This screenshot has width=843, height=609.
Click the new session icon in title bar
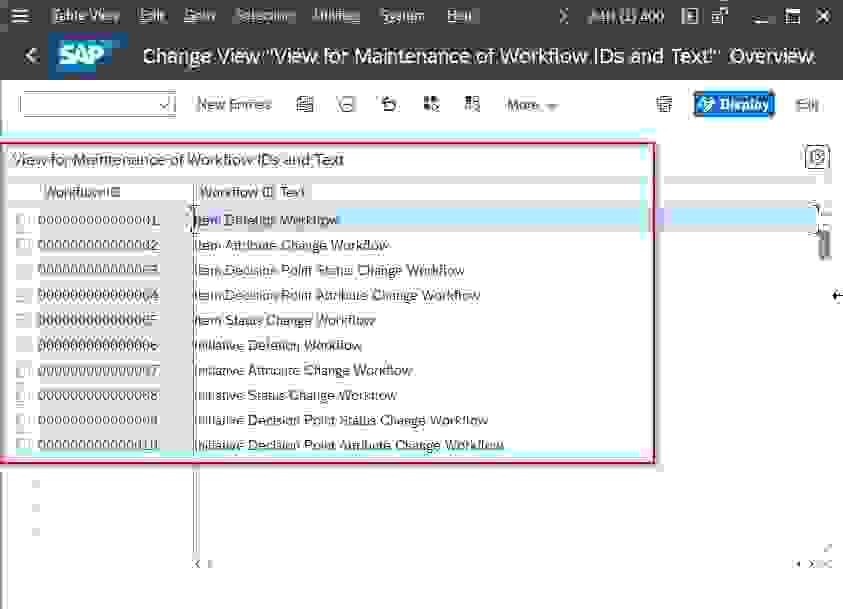point(719,17)
